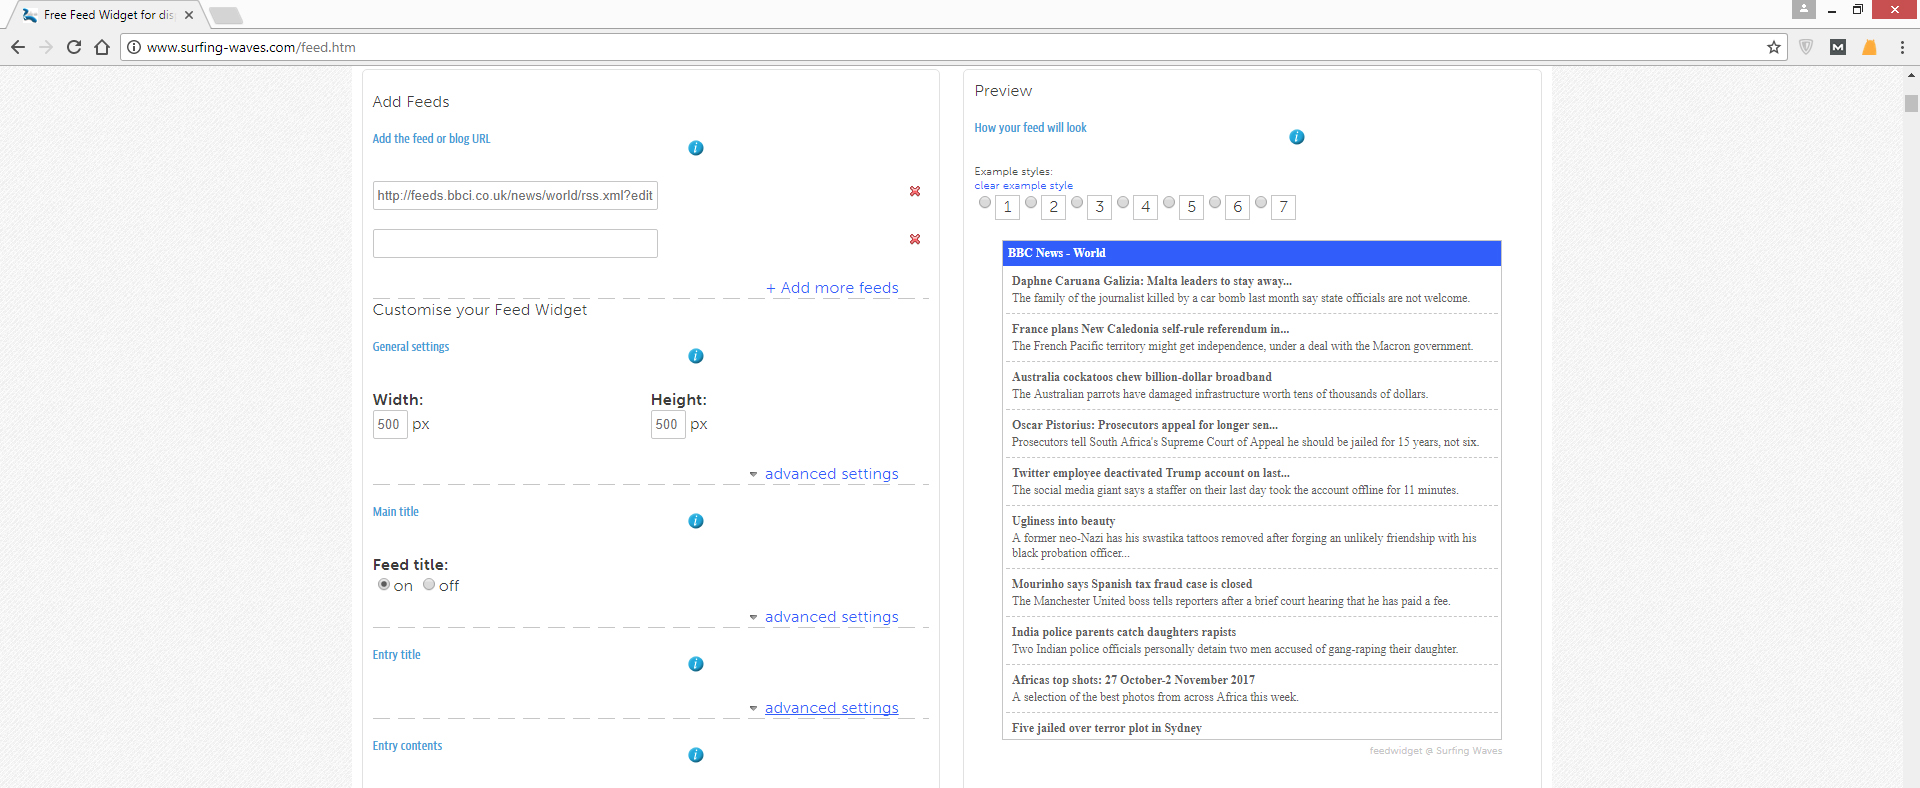Turn feed title on
Screen dimensions: 1920x788
click(x=384, y=585)
